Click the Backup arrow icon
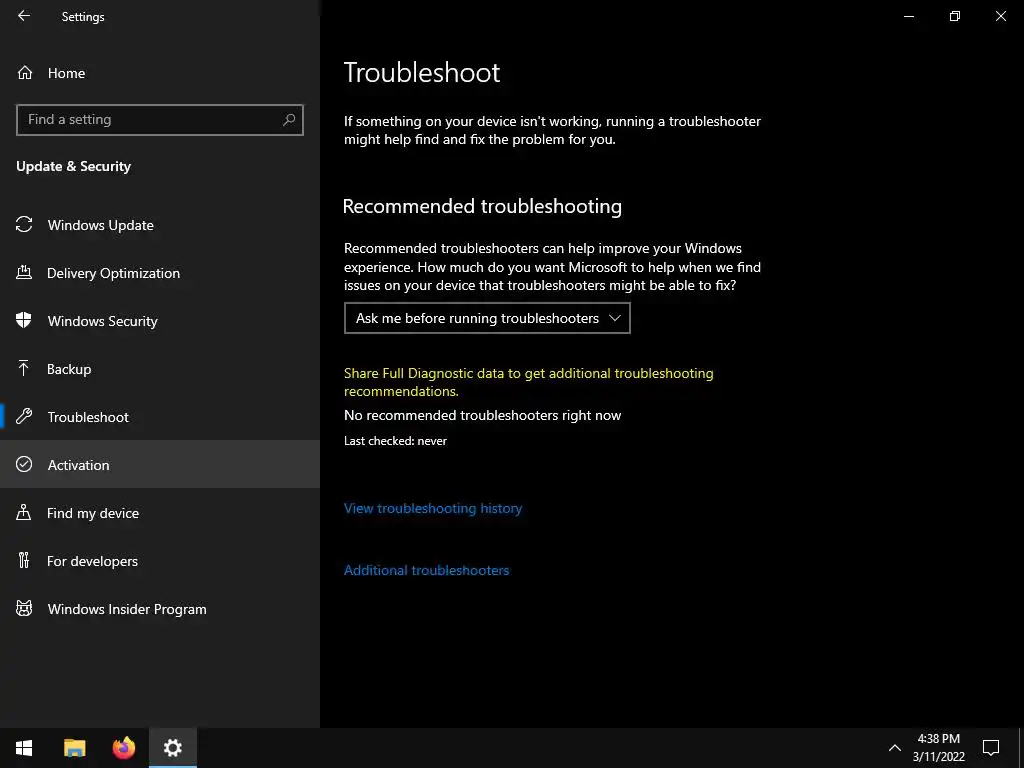 pos(24,369)
